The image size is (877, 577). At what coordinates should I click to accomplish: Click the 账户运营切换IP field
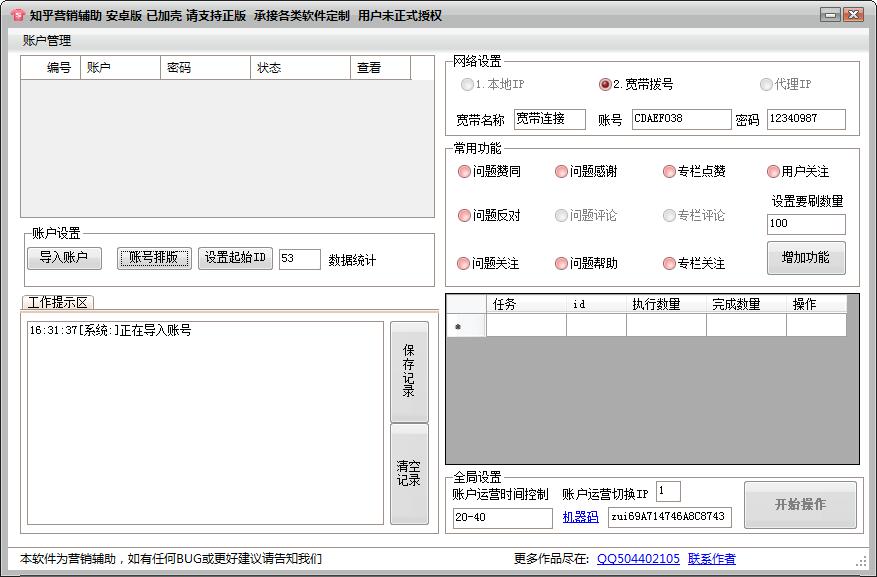tap(668, 492)
